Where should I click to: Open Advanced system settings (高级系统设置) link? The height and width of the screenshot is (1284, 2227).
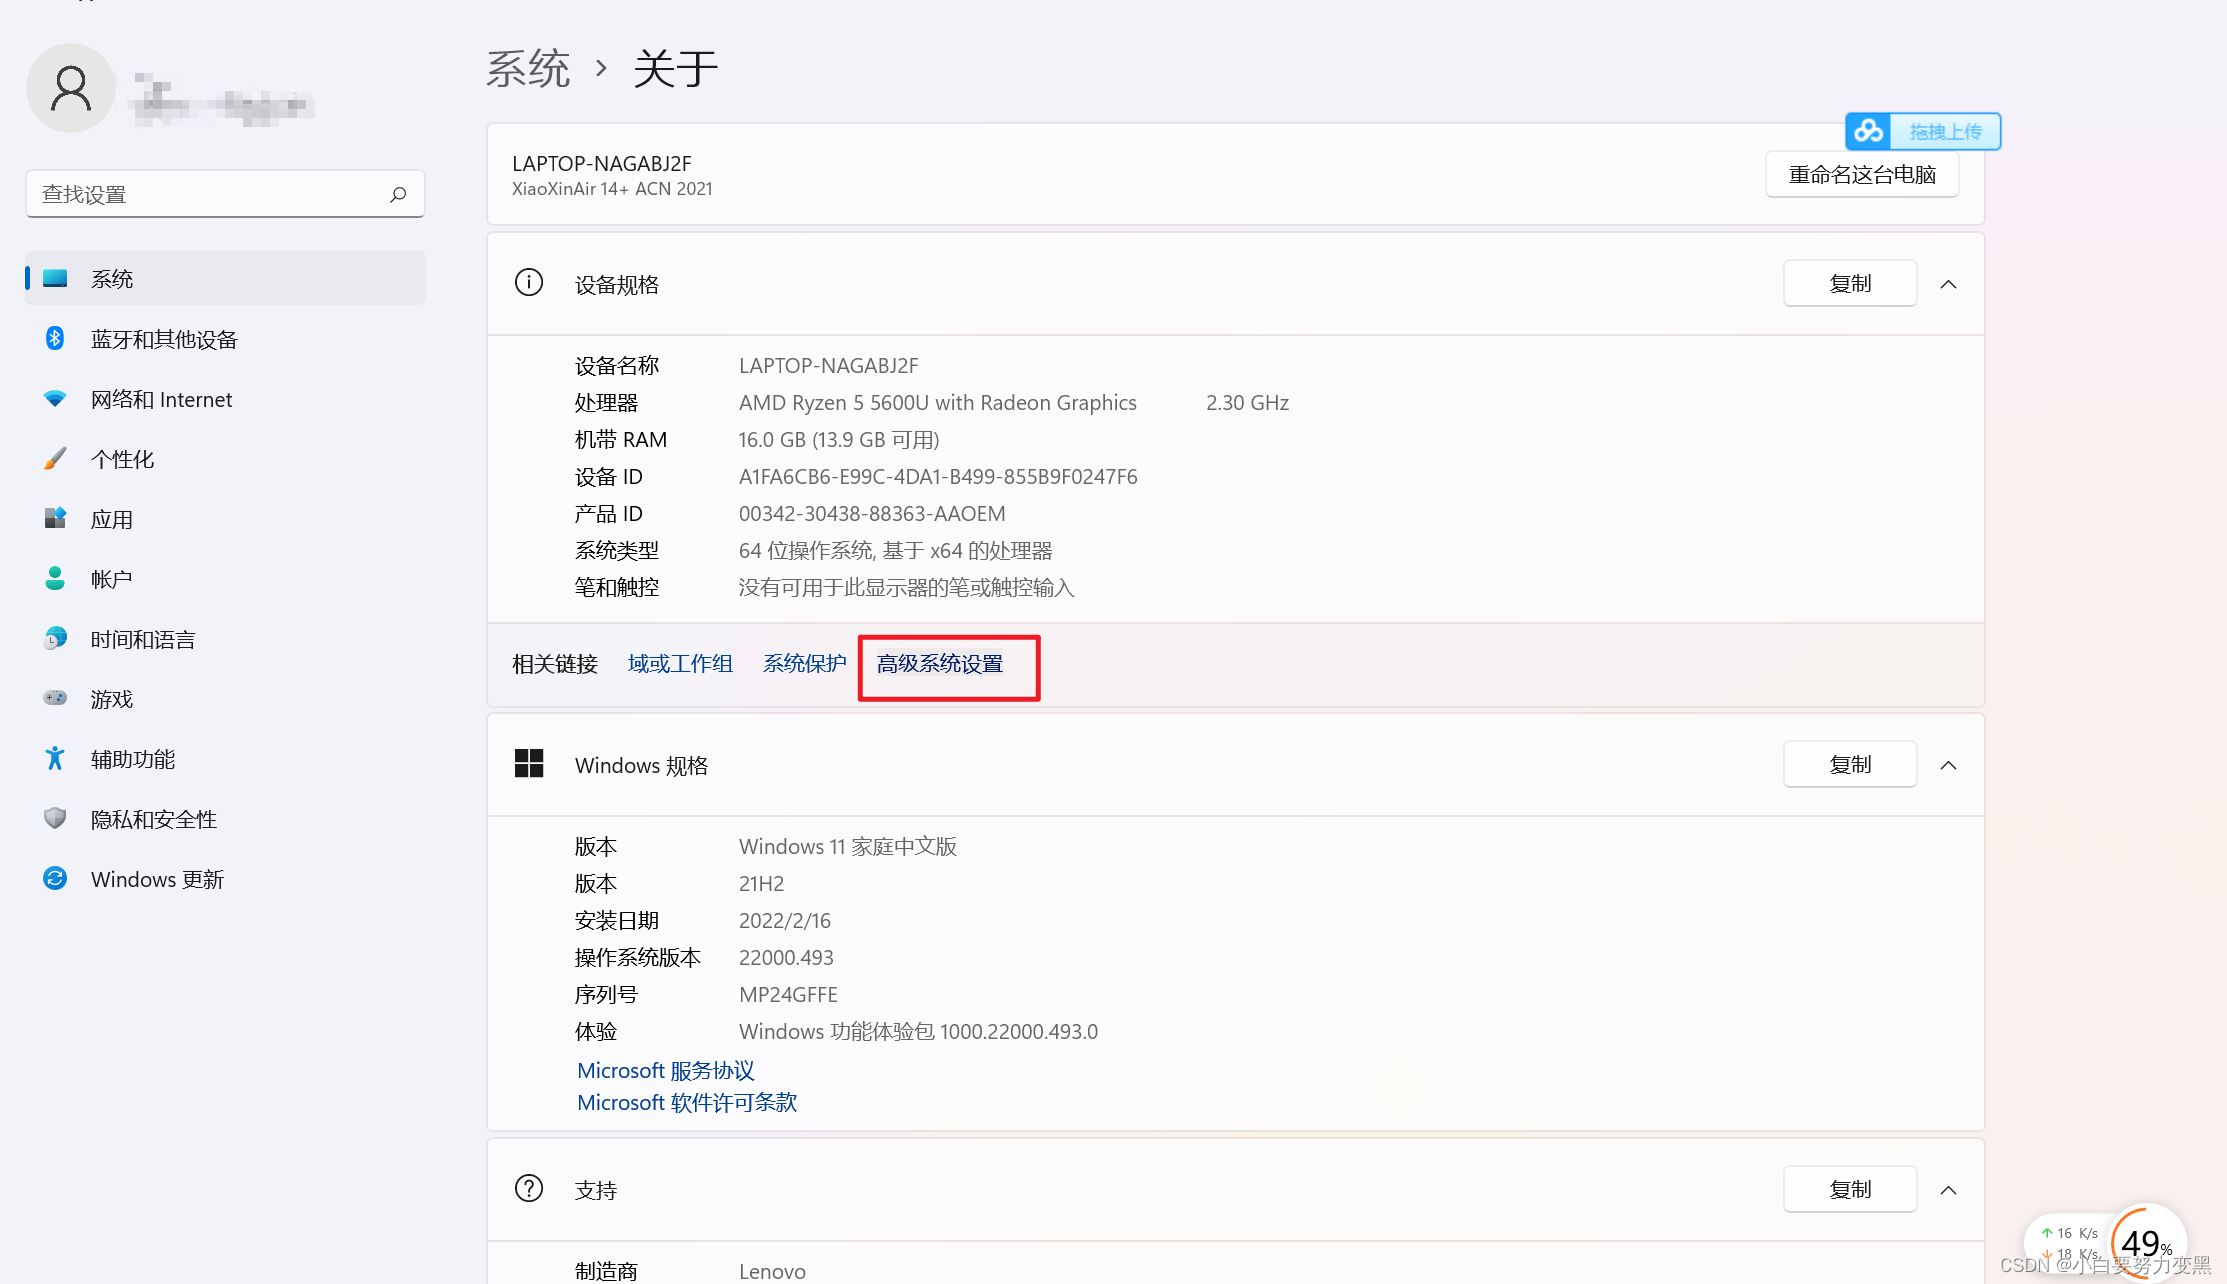click(x=939, y=664)
